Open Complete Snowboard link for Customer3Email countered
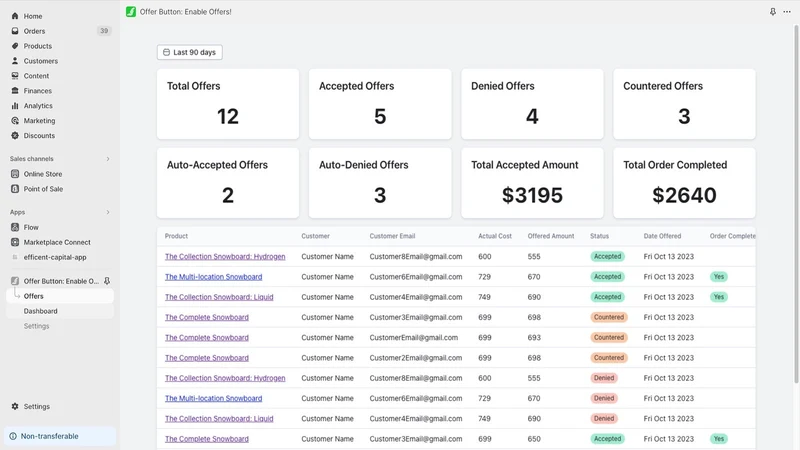This screenshot has height=450, width=800. (207, 317)
